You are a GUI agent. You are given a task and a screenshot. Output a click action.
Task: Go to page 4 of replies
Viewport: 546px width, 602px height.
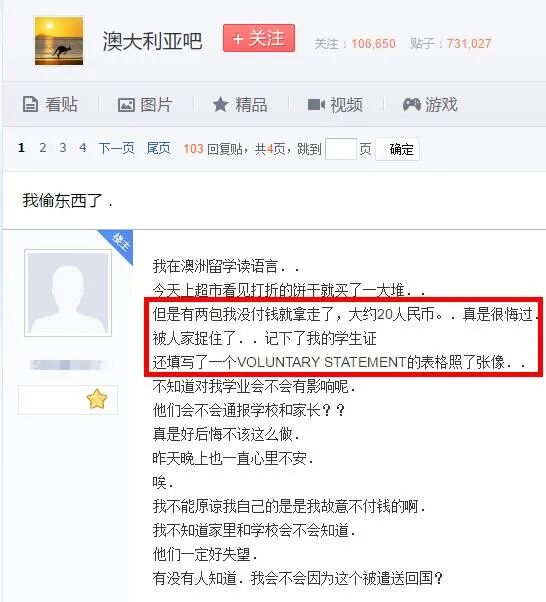click(x=83, y=148)
